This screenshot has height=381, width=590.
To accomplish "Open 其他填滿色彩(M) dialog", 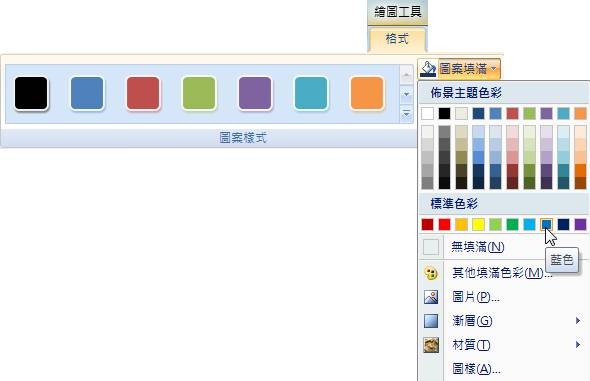I will click(503, 273).
